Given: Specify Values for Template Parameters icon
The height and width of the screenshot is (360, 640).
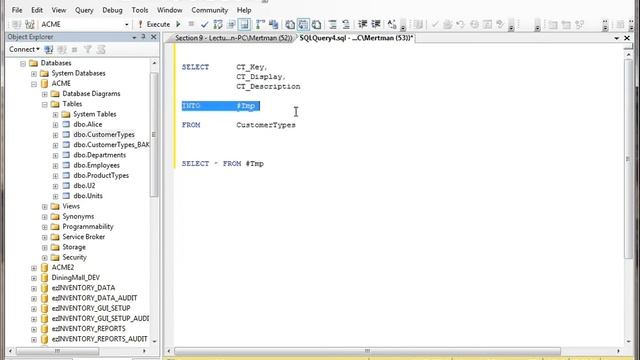Looking at the screenshot, I should (x=392, y=24).
